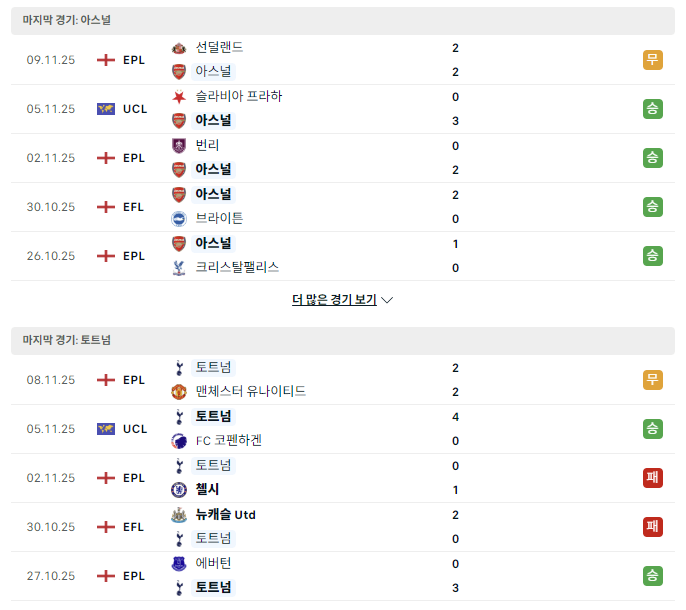
Task: Click green 승 badge for Everton match
Action: pos(652,576)
